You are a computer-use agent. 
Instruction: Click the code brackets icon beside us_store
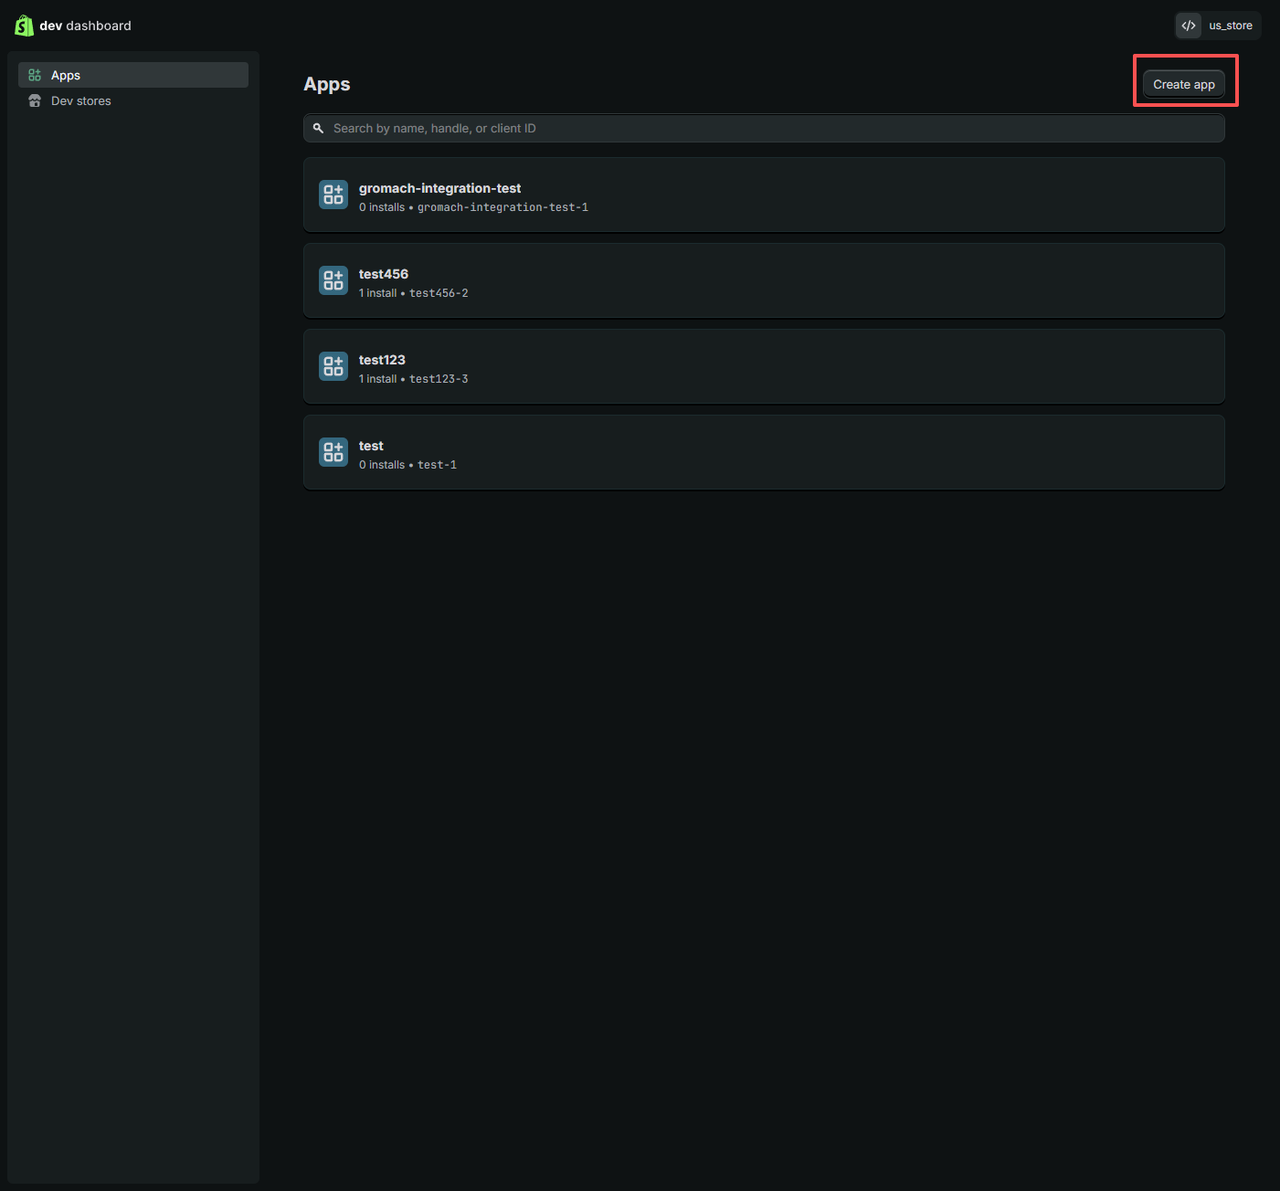point(1188,26)
